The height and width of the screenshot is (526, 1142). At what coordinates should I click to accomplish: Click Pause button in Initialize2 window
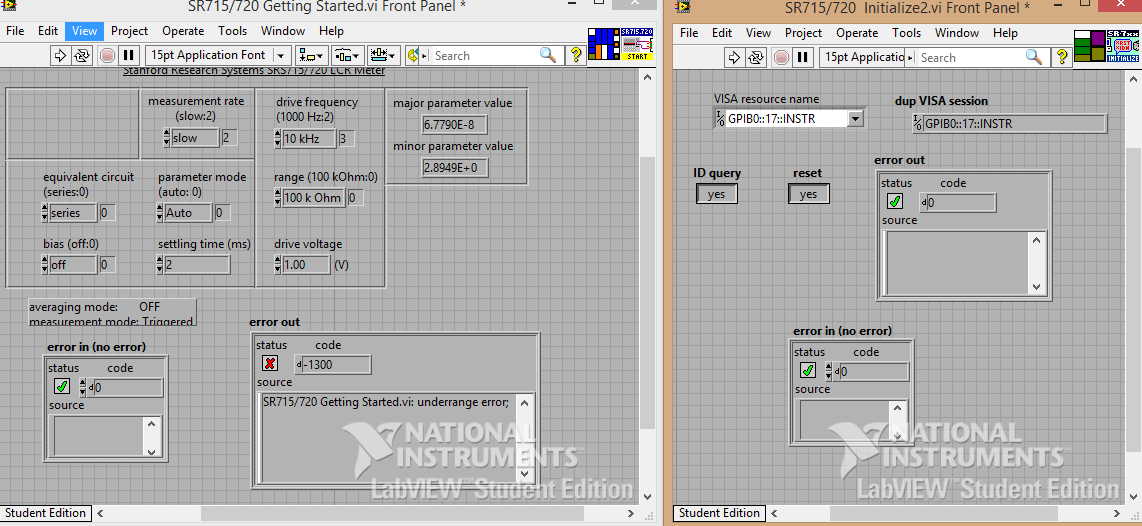pos(803,57)
